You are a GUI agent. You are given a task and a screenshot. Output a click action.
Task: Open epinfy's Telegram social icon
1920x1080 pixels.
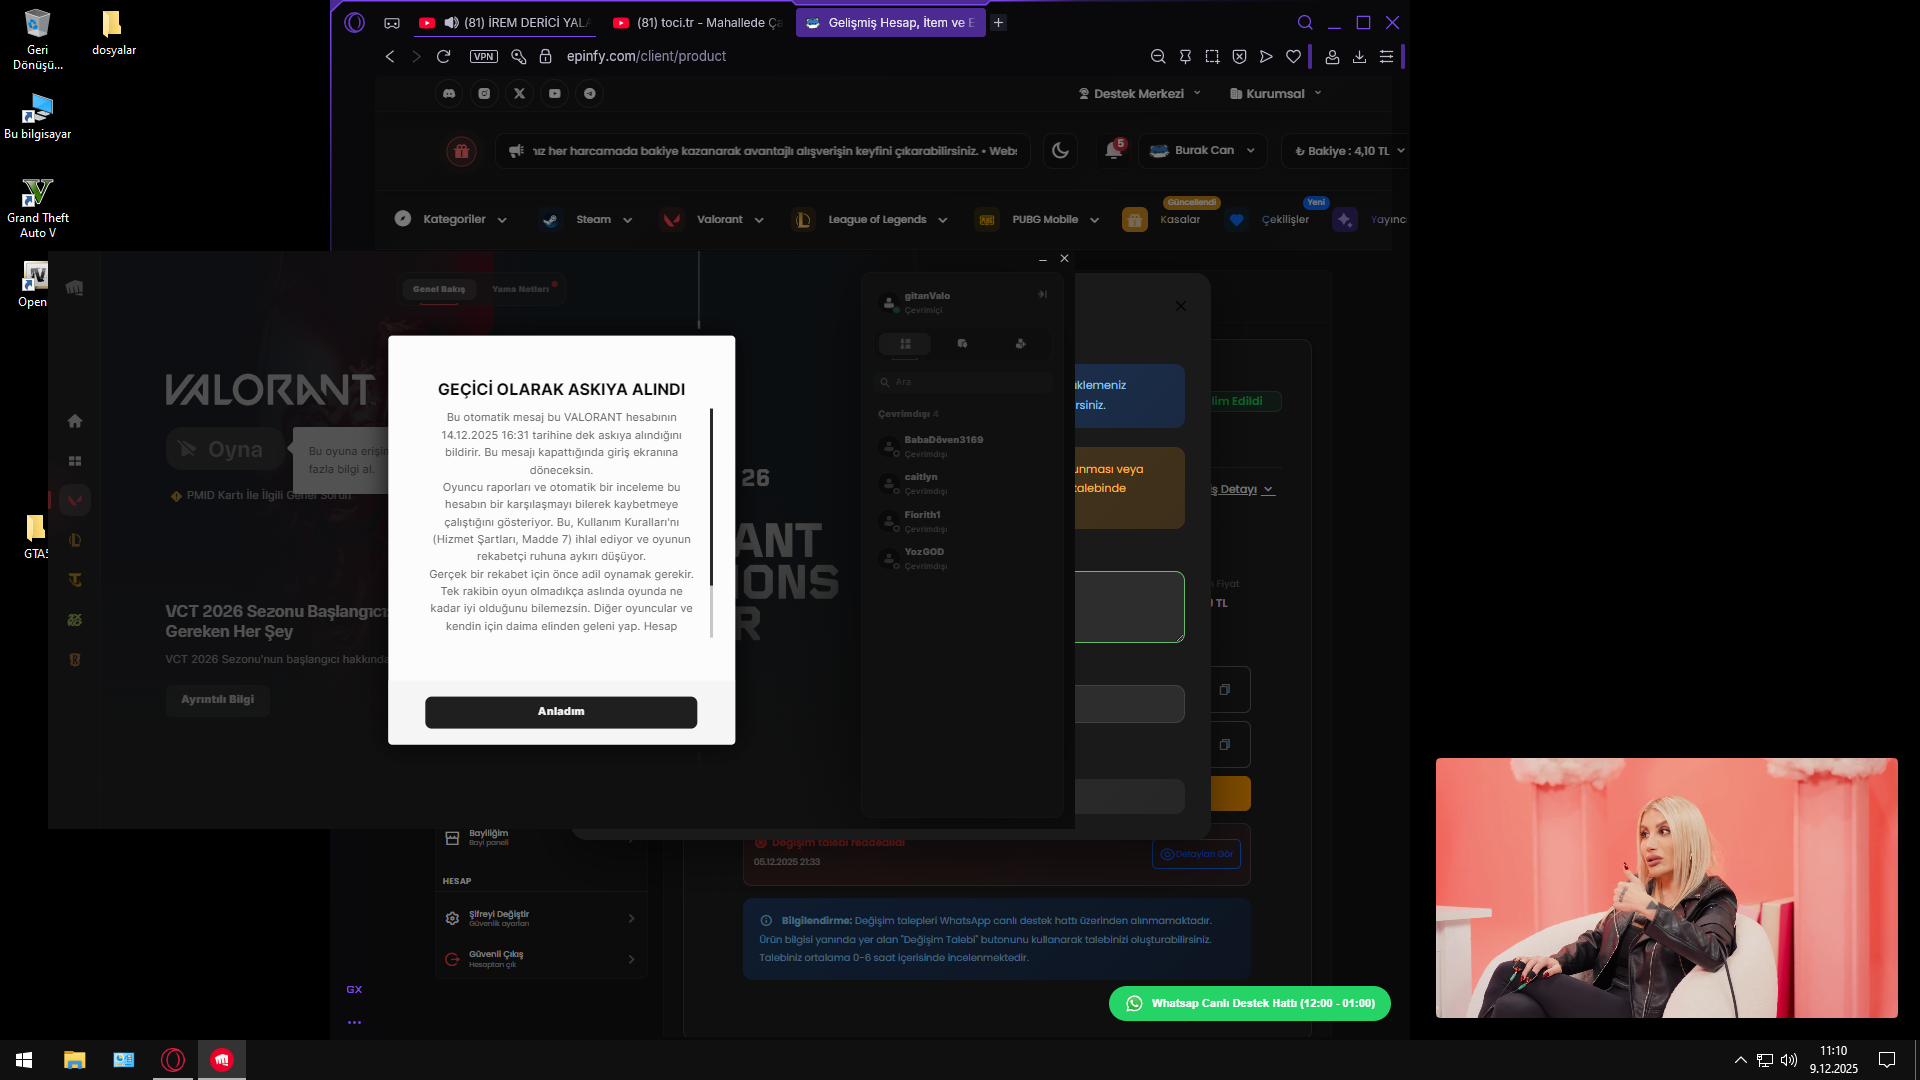(590, 93)
